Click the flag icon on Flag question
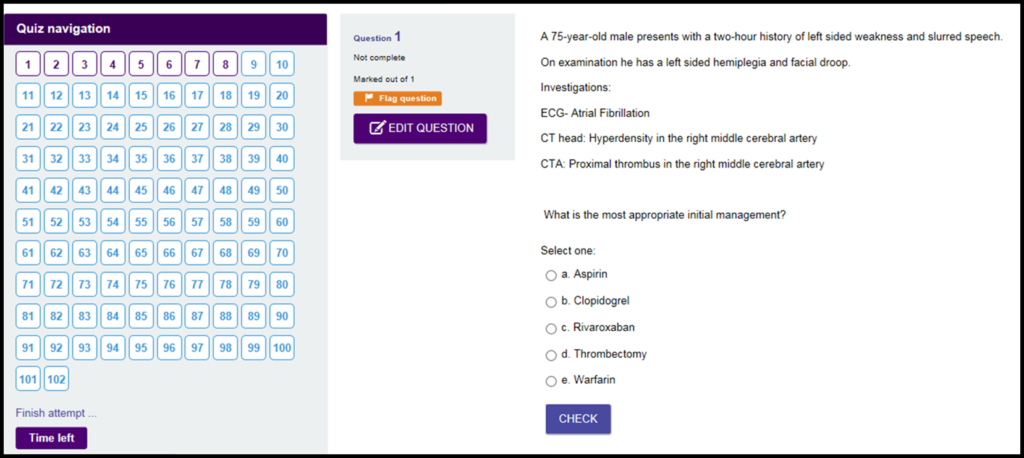 (368, 99)
